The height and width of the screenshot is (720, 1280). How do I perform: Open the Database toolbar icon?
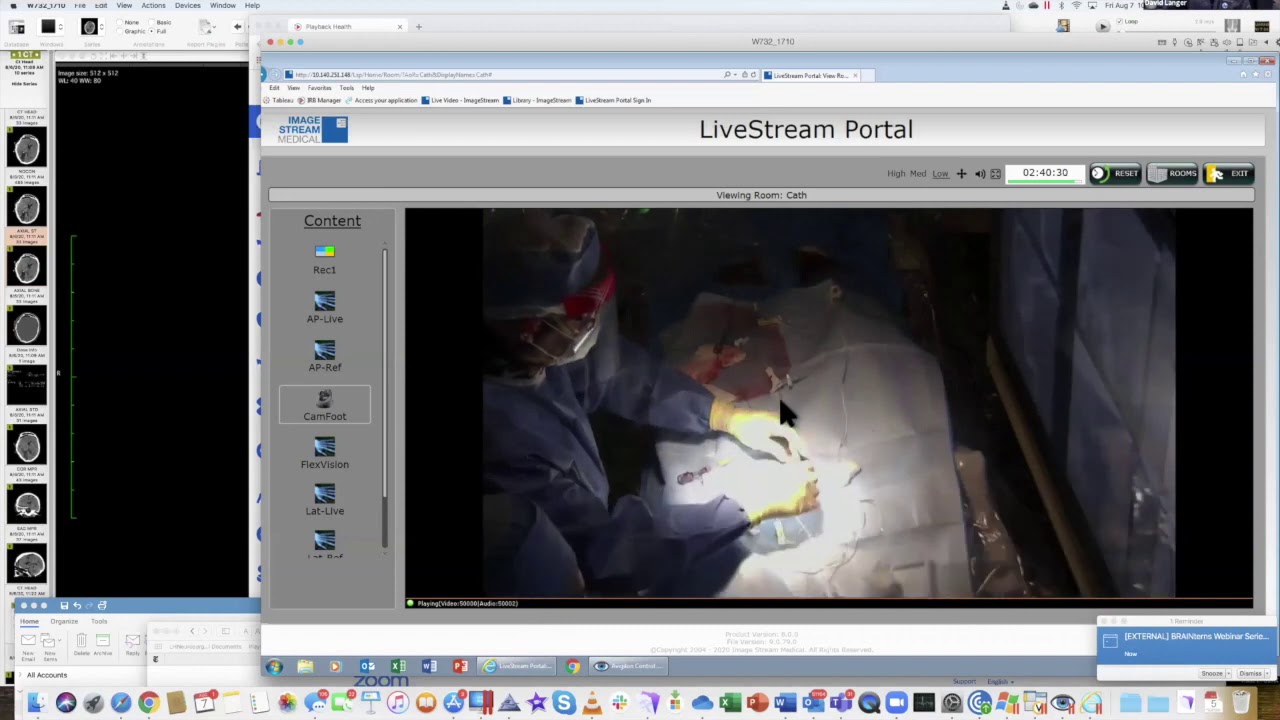tap(17, 28)
